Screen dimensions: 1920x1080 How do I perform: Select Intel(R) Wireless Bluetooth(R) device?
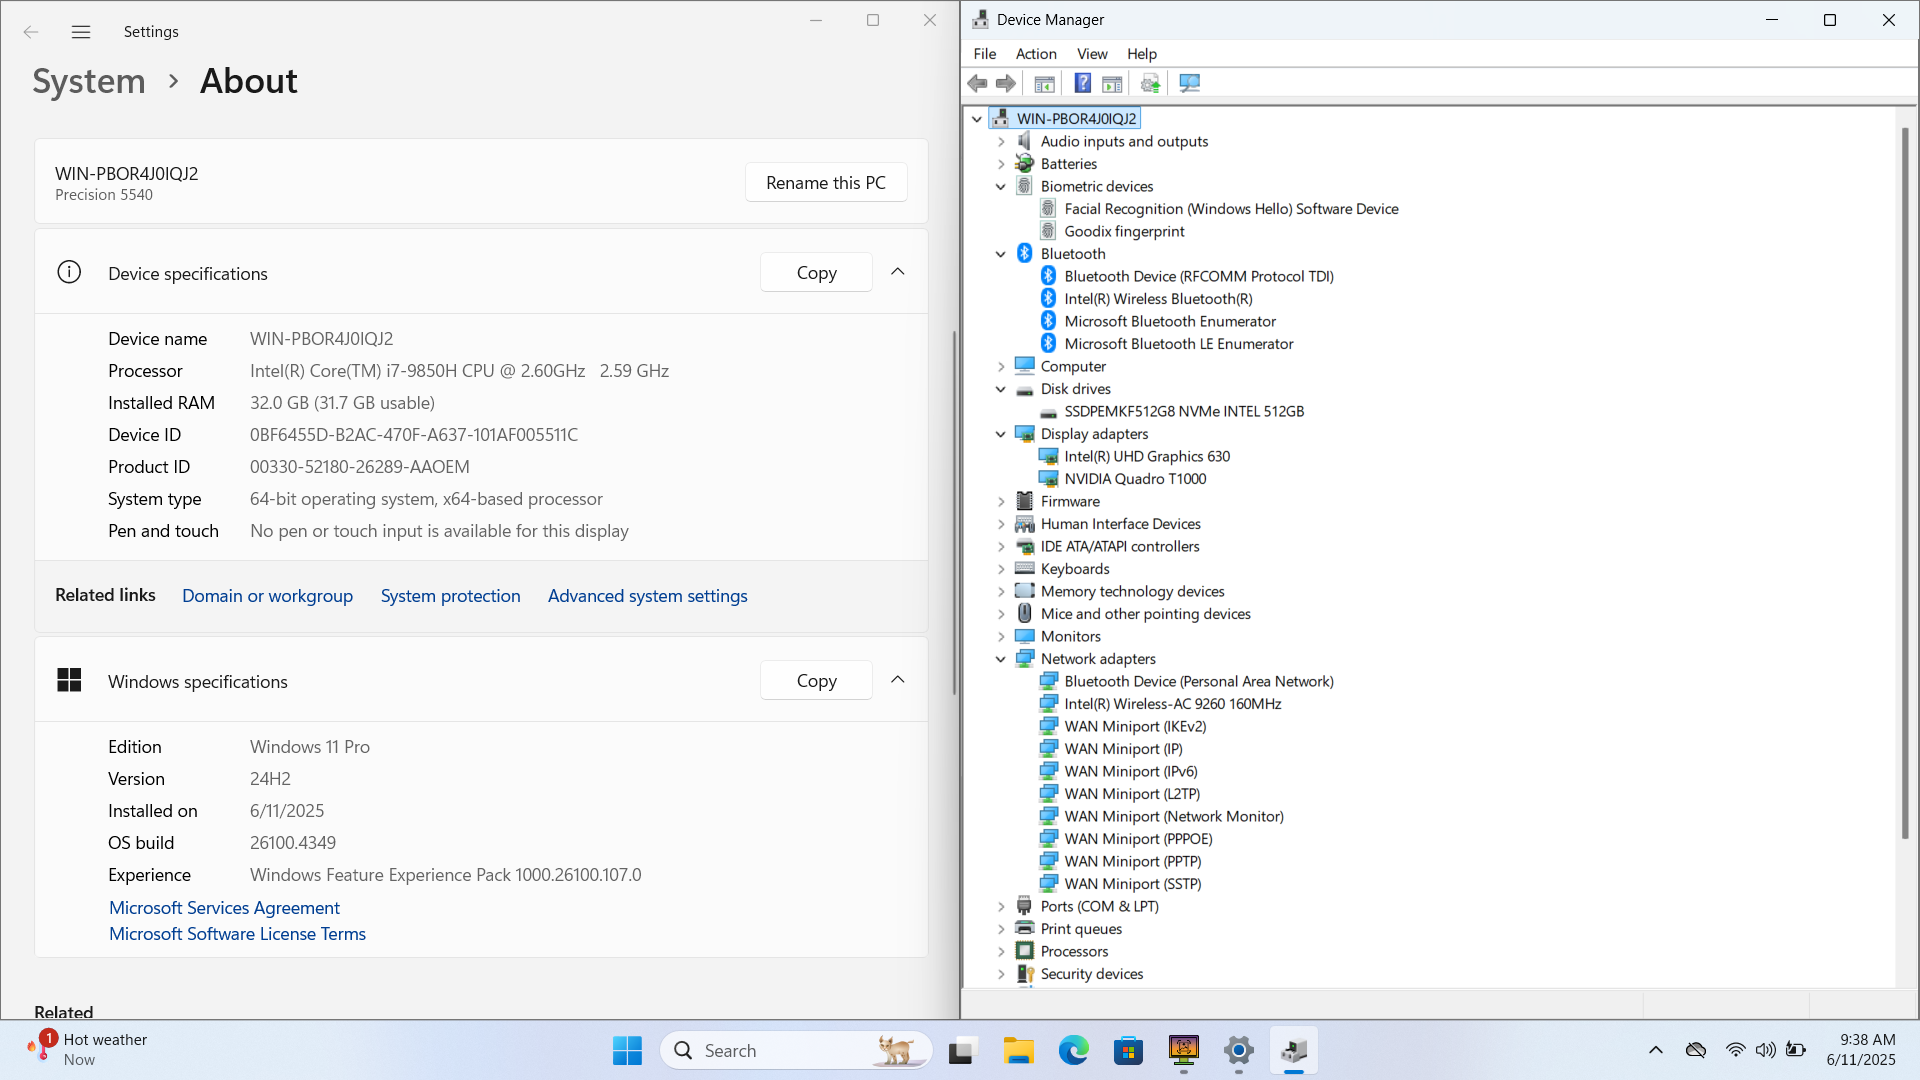pos(1158,299)
